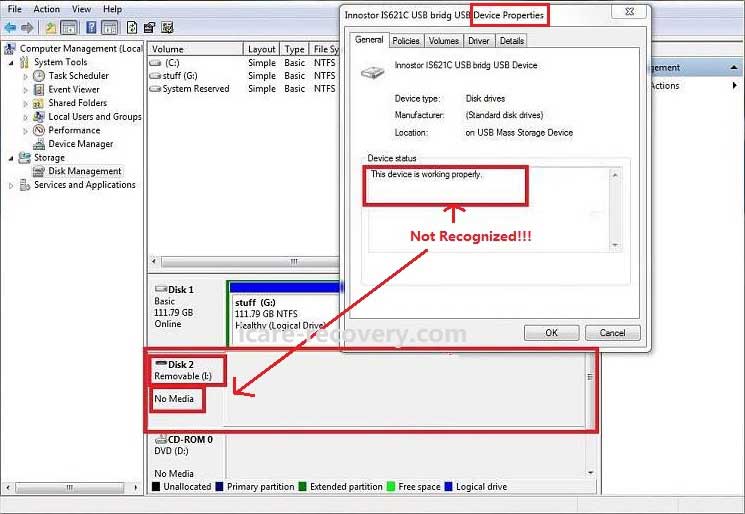Screen dimensions: 745x514
Task: Select Disk Management in the tree
Action: 85,171
